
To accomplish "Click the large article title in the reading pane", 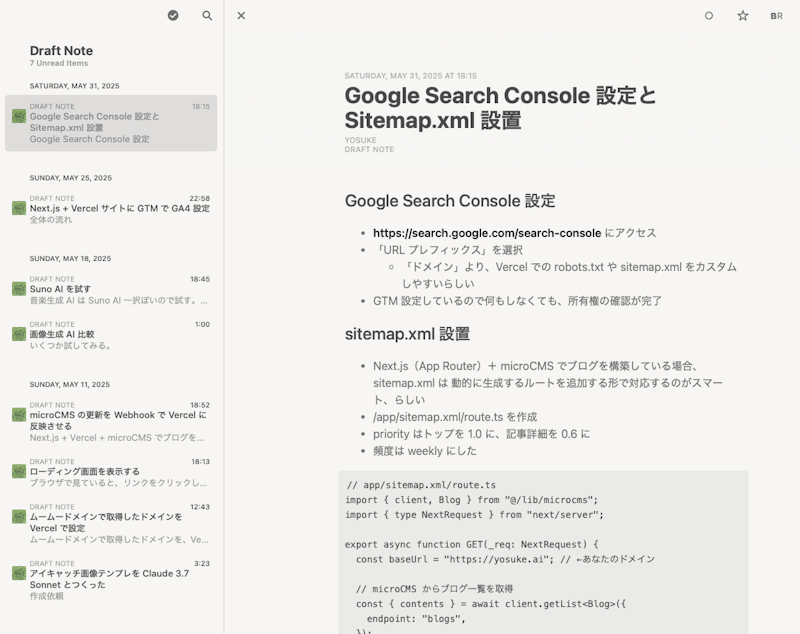I will (500, 108).
